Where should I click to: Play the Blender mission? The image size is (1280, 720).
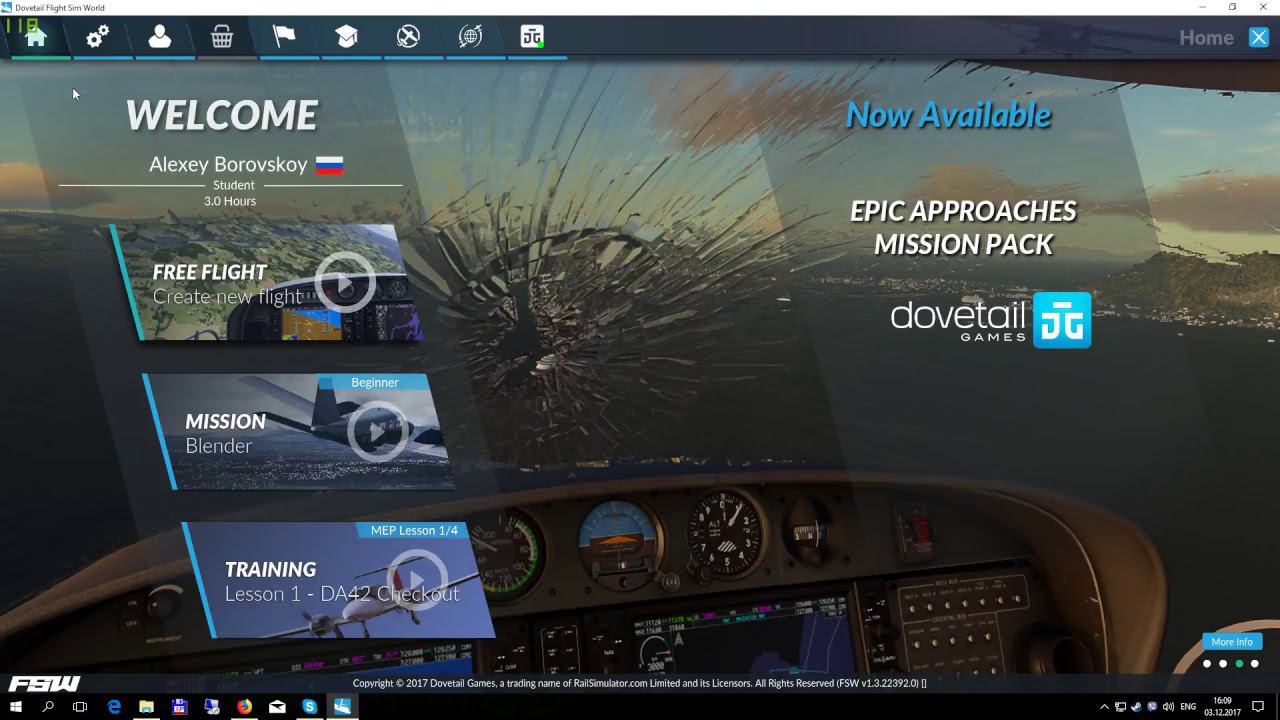pyautogui.click(x=377, y=432)
